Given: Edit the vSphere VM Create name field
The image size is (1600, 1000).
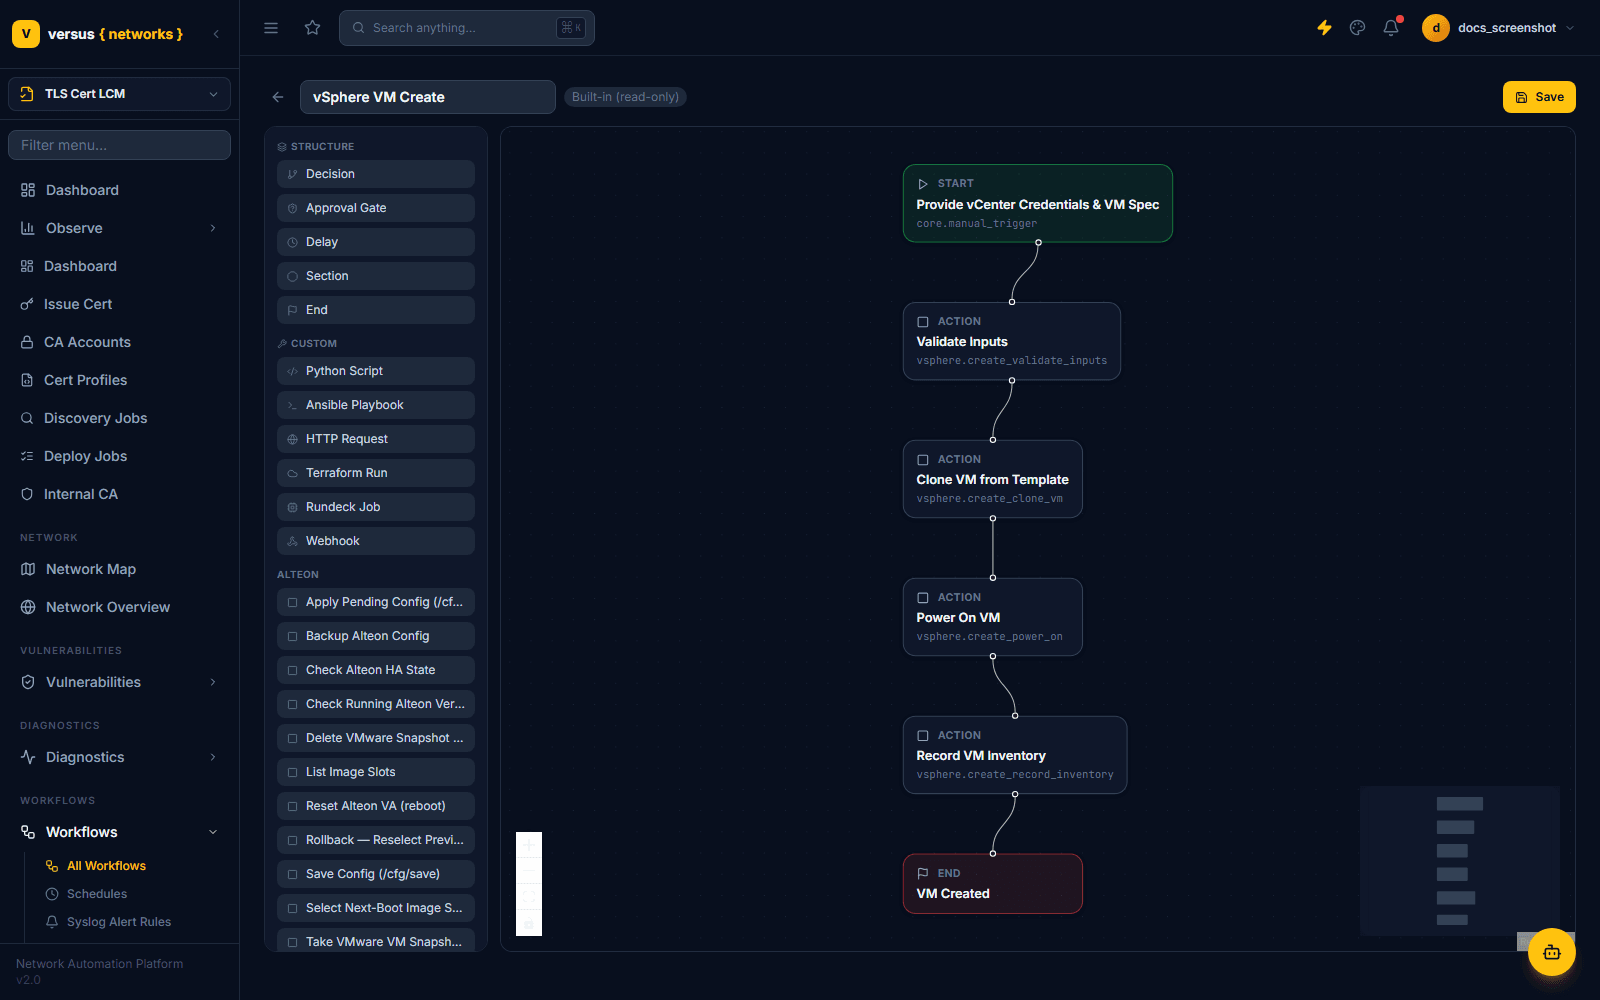Looking at the screenshot, I should (428, 97).
